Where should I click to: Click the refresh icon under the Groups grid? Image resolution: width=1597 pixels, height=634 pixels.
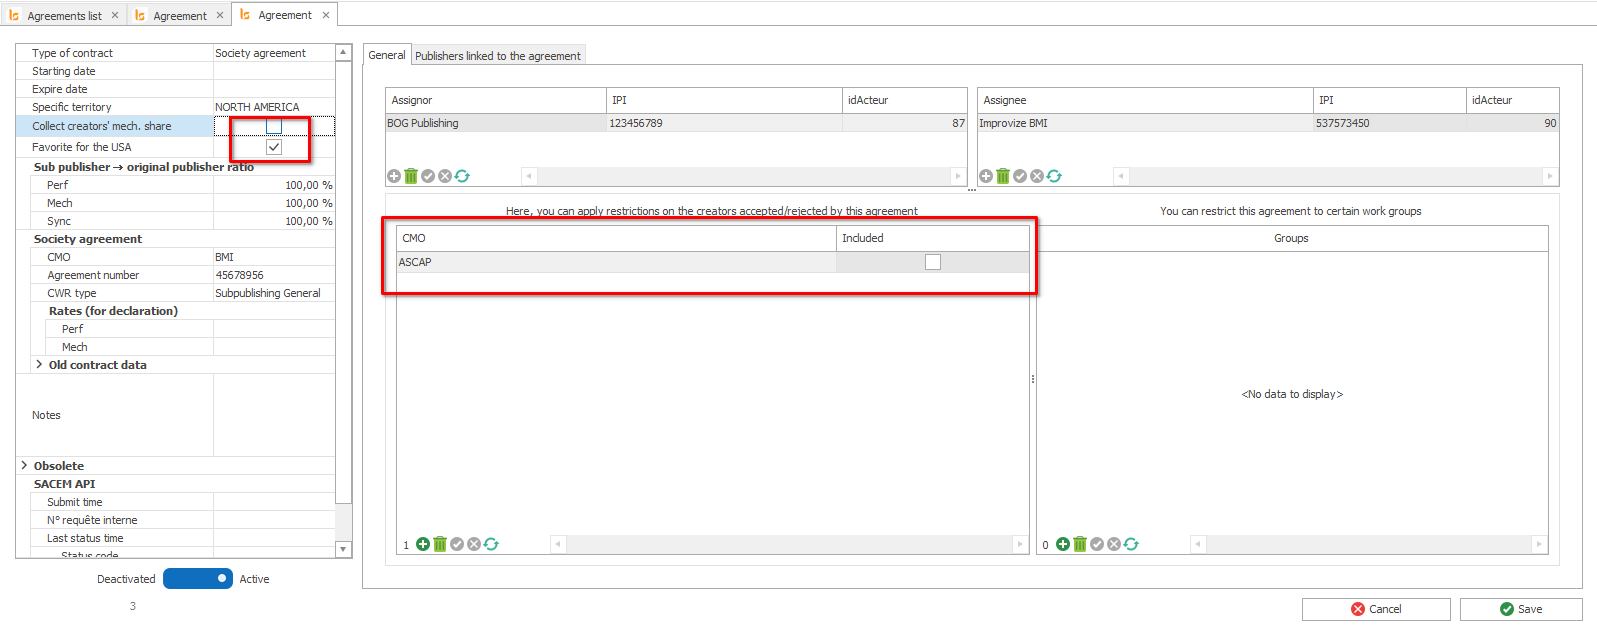(x=1131, y=544)
